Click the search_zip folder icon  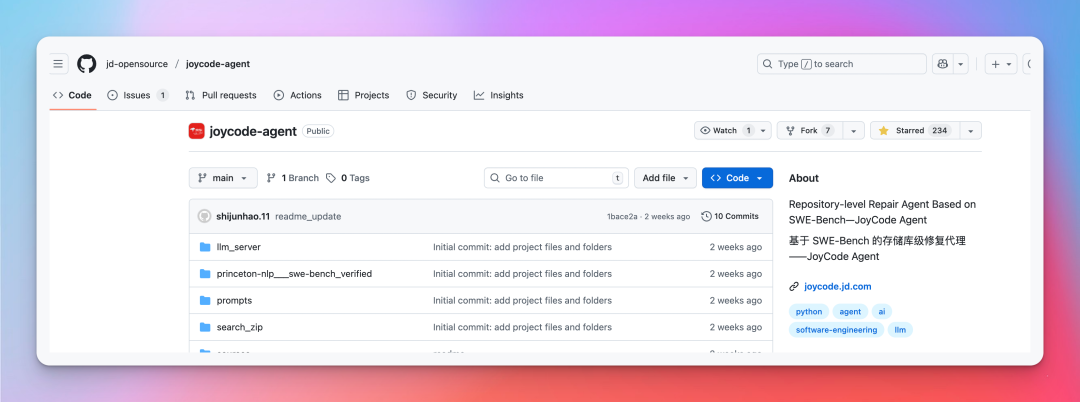[x=205, y=327]
